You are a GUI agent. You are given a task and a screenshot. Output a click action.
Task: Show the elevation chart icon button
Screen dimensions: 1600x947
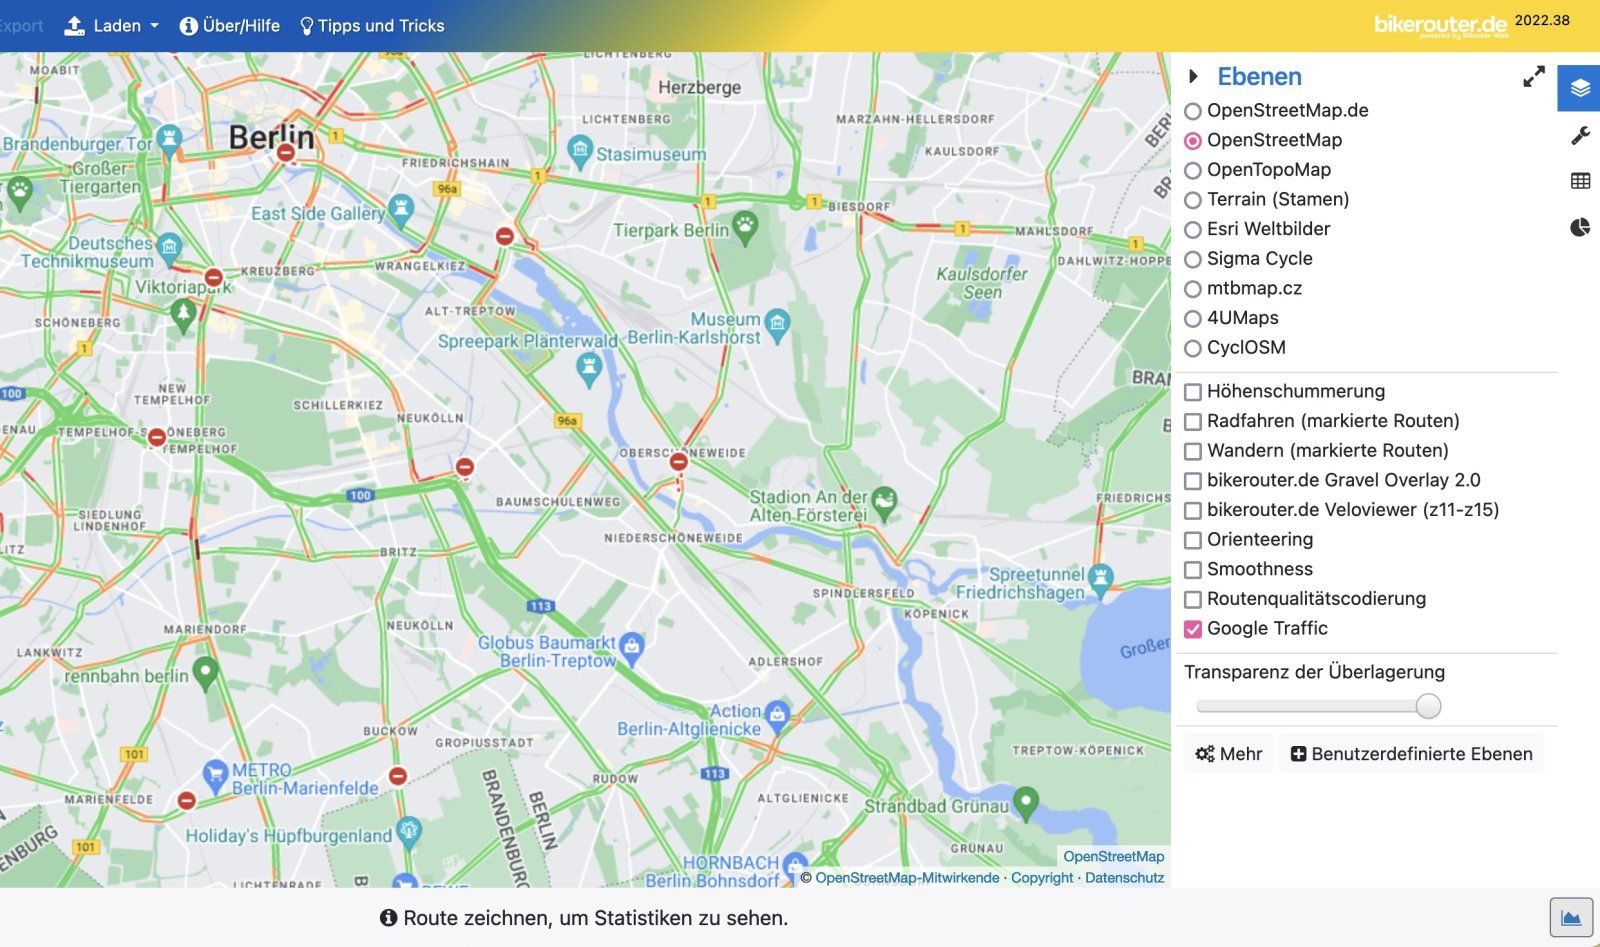(1570, 917)
